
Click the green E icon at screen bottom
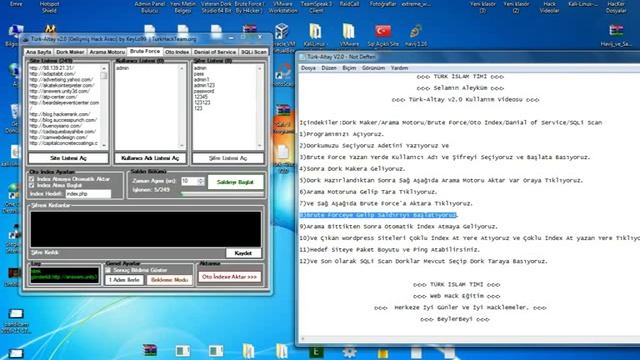(316, 351)
